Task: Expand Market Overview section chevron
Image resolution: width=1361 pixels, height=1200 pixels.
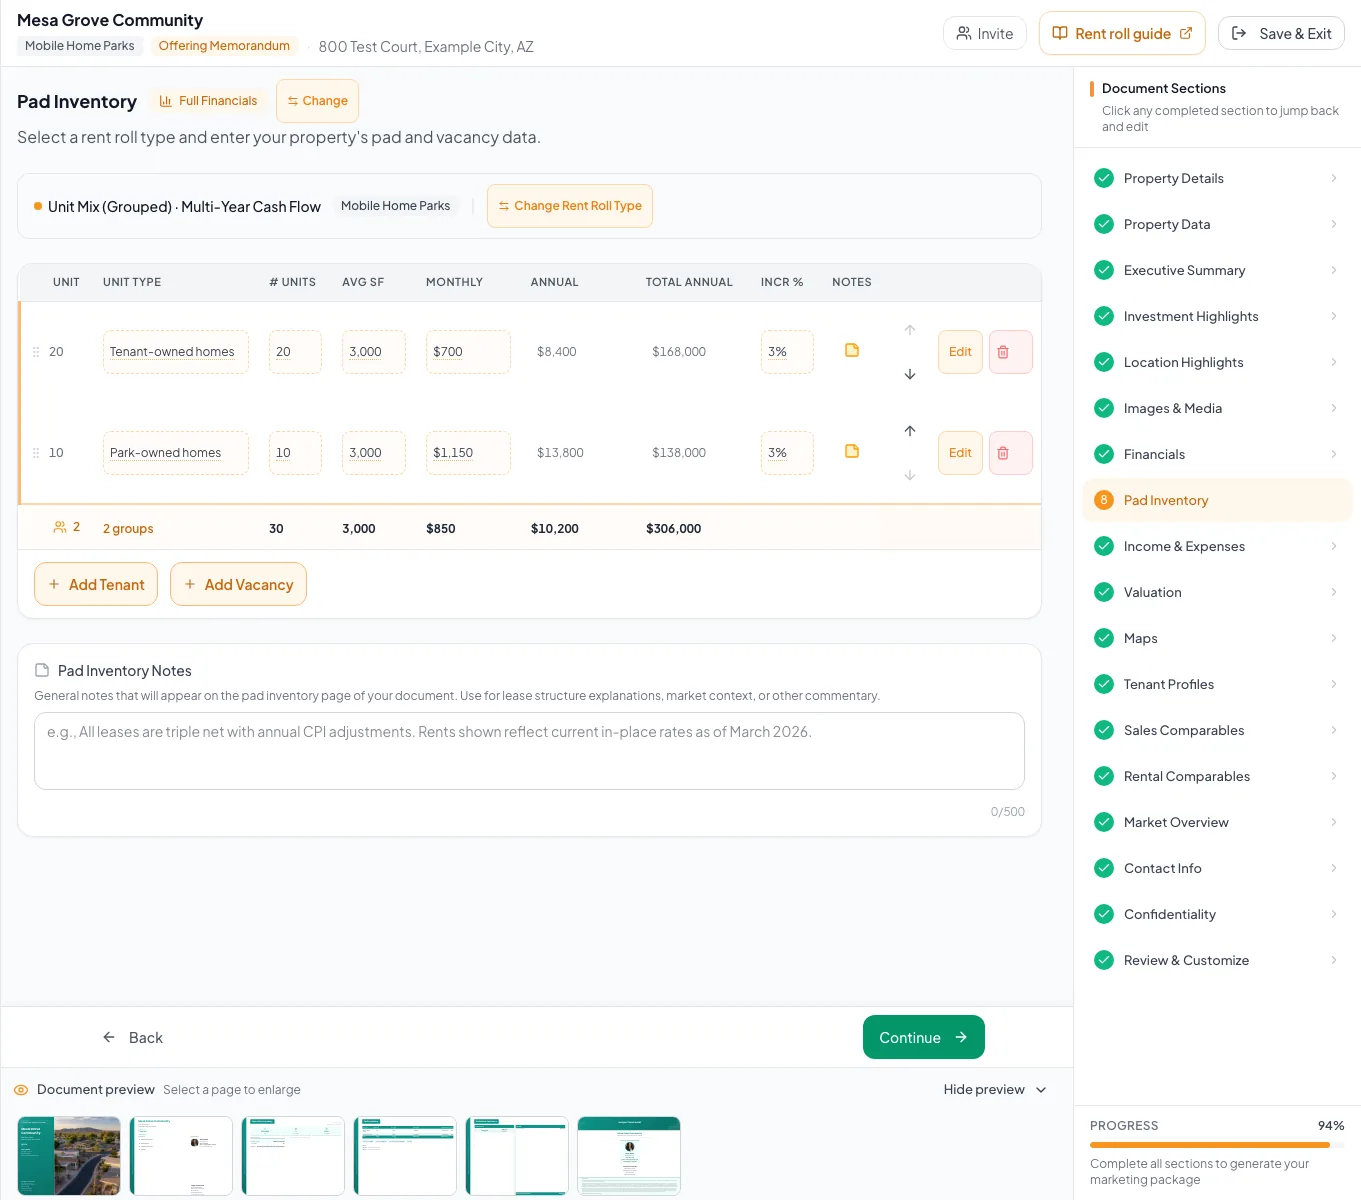Action: (1334, 822)
